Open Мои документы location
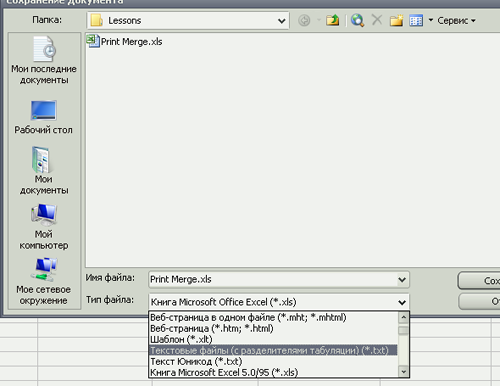The height and width of the screenshot is (386, 500). [44, 171]
